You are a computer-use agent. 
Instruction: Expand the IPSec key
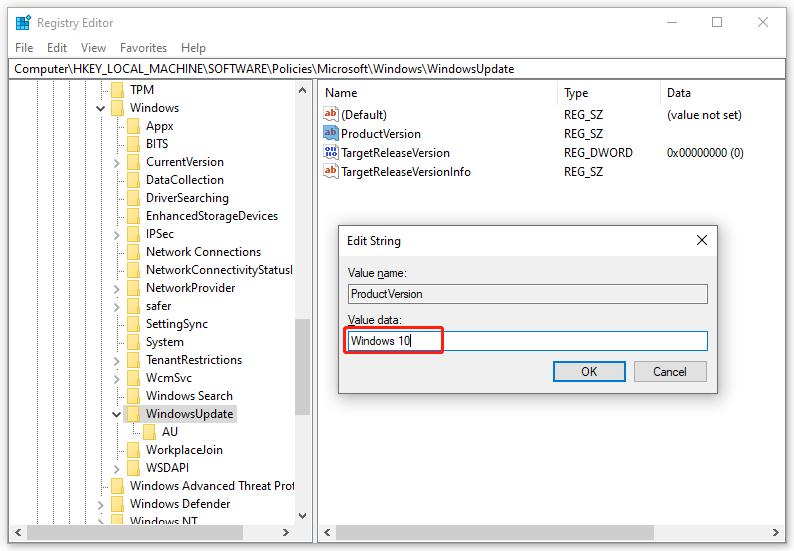(x=116, y=234)
